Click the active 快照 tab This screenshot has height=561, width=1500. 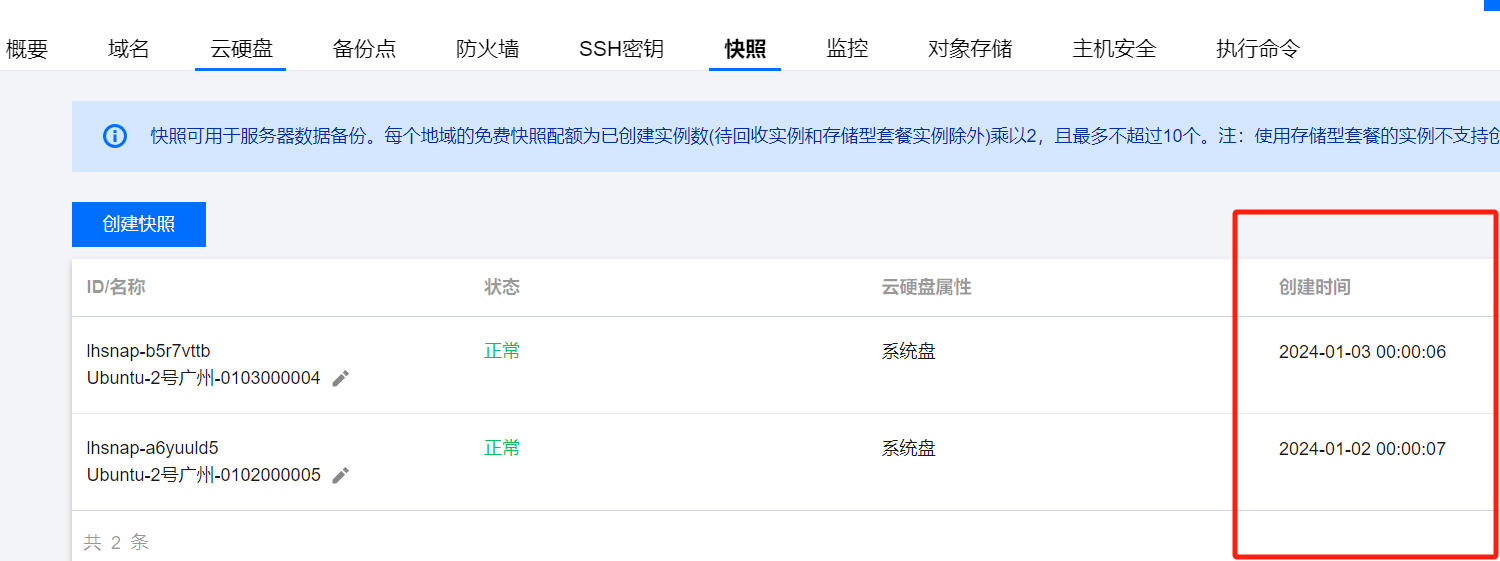745,48
